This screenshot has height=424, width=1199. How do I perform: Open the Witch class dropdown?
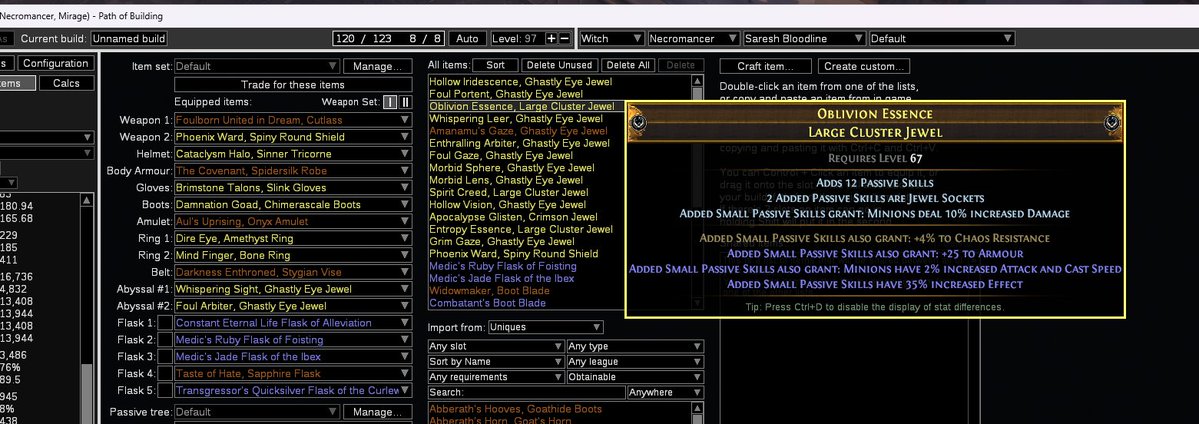click(612, 38)
